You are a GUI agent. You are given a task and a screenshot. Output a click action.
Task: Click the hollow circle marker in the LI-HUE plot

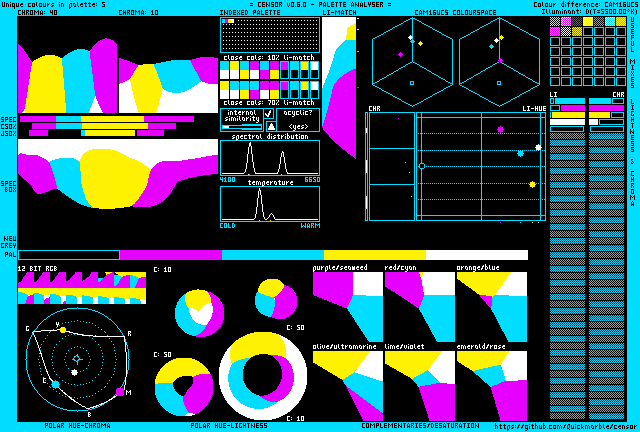coord(422,166)
